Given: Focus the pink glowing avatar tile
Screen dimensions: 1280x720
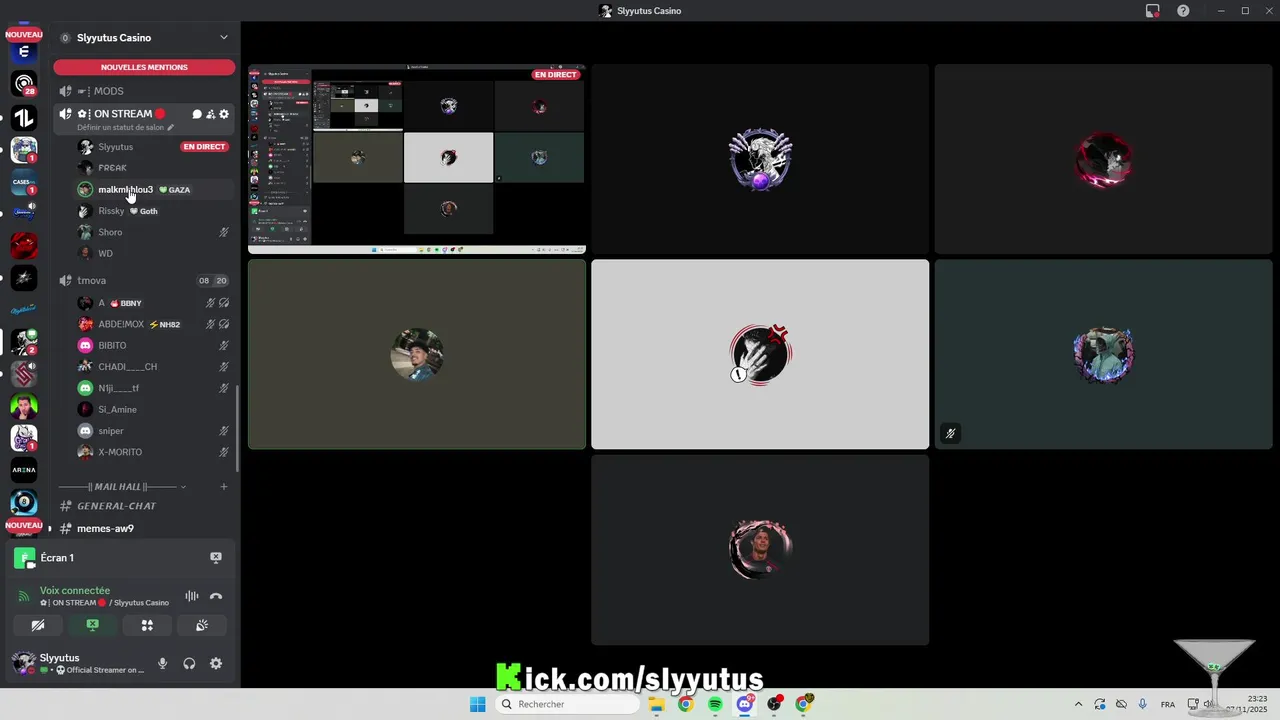Looking at the screenshot, I should [1103, 159].
